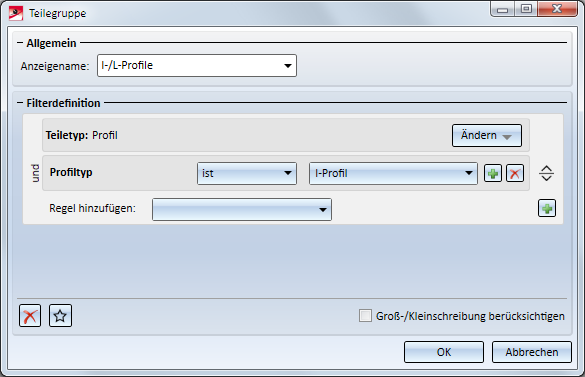Click the star favorites icon
This screenshot has height=377, width=585.
[60, 316]
